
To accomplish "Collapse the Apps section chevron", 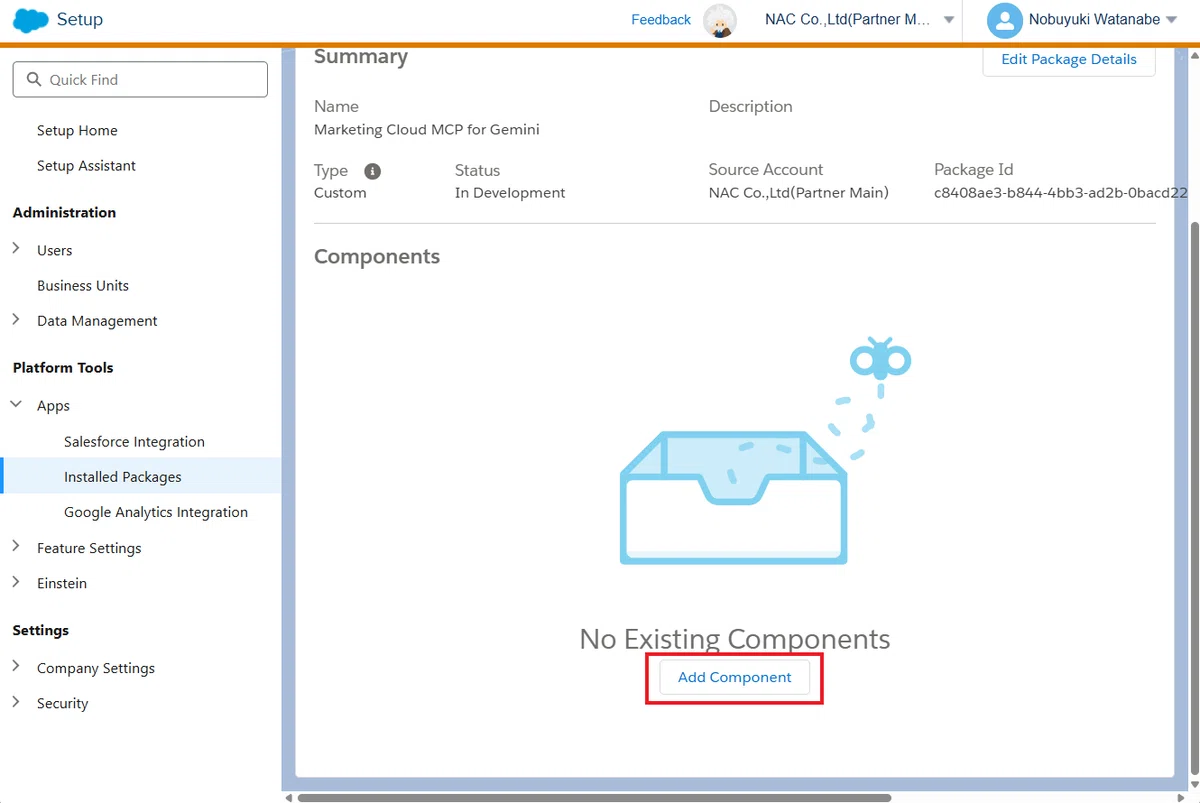I will pyautogui.click(x=16, y=405).
